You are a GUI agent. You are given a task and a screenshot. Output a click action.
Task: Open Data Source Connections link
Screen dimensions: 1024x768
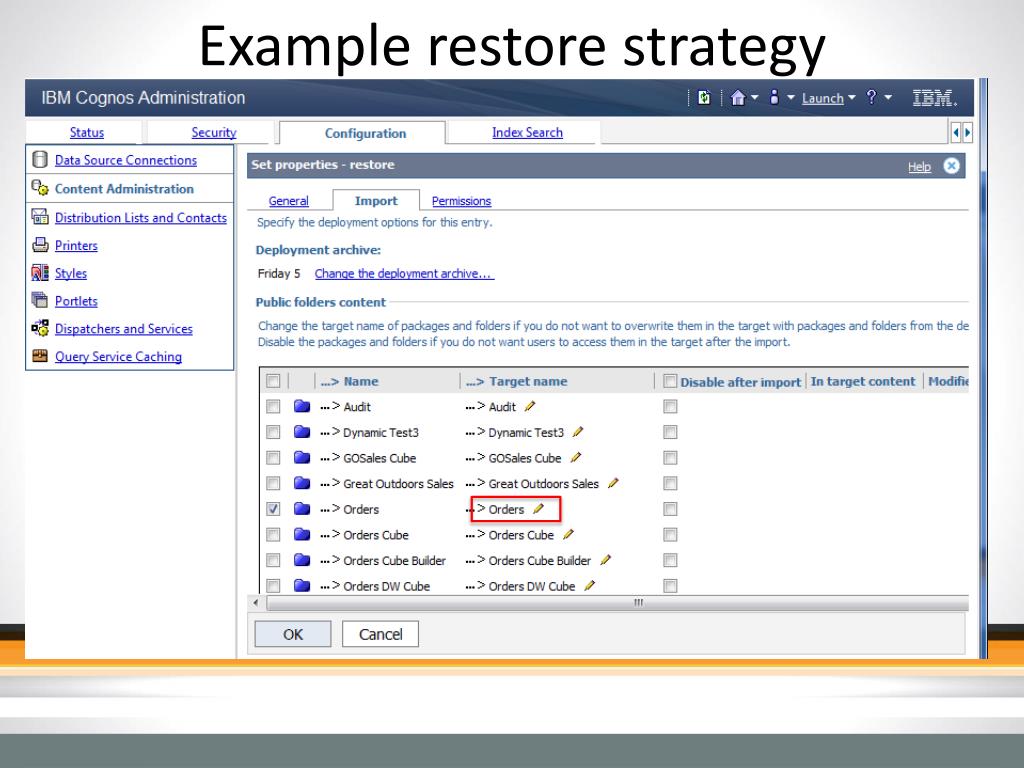coord(125,160)
